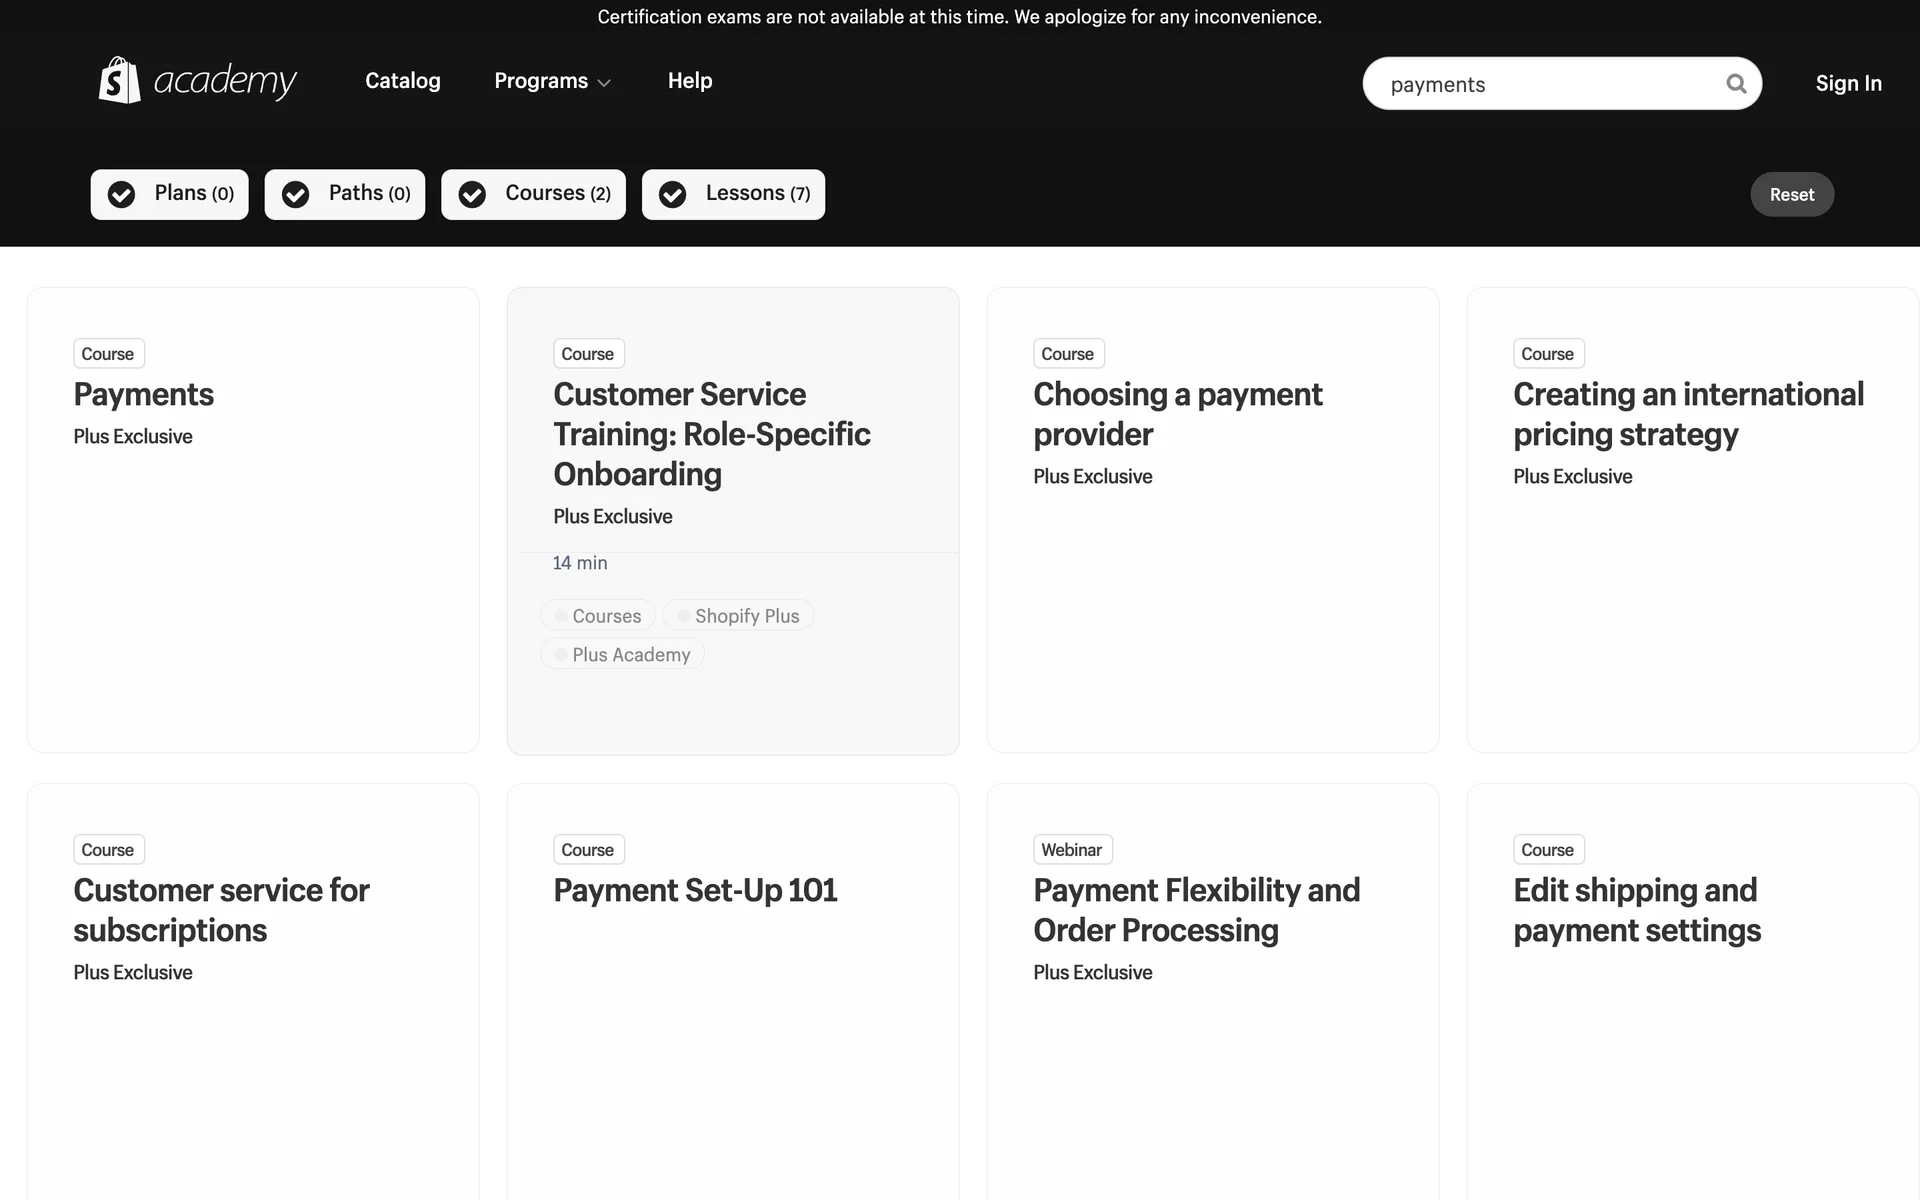
Task: Open Choosing a payment provider course
Action: (1177, 414)
